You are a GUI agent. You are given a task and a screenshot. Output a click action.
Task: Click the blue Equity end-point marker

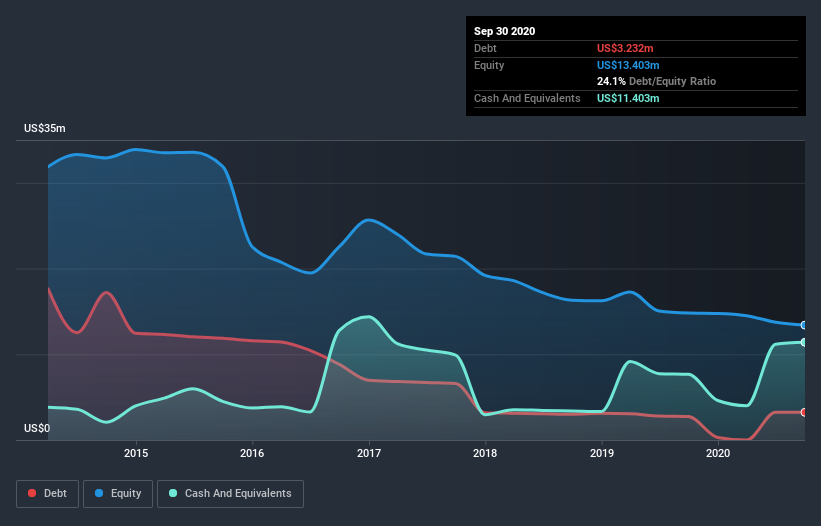pyautogui.click(x=804, y=325)
